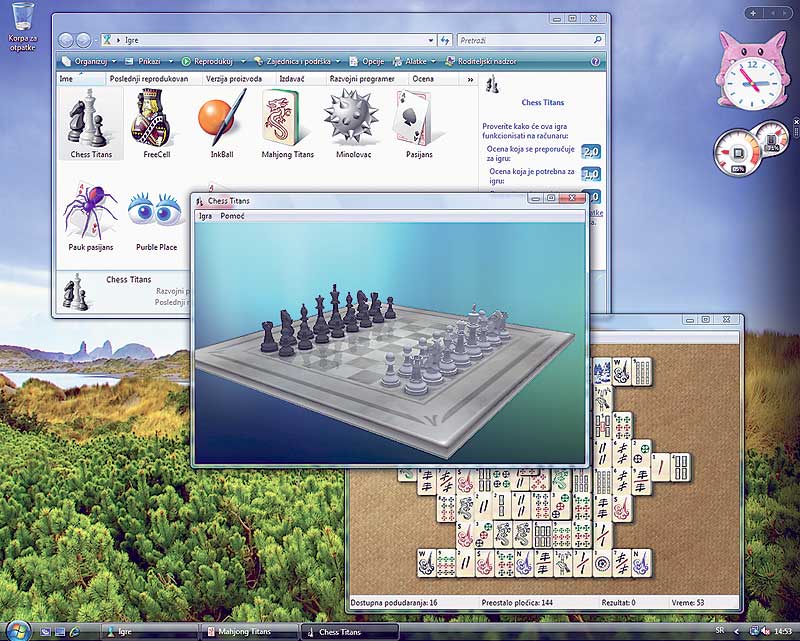Go back in Igre window

coord(66,40)
